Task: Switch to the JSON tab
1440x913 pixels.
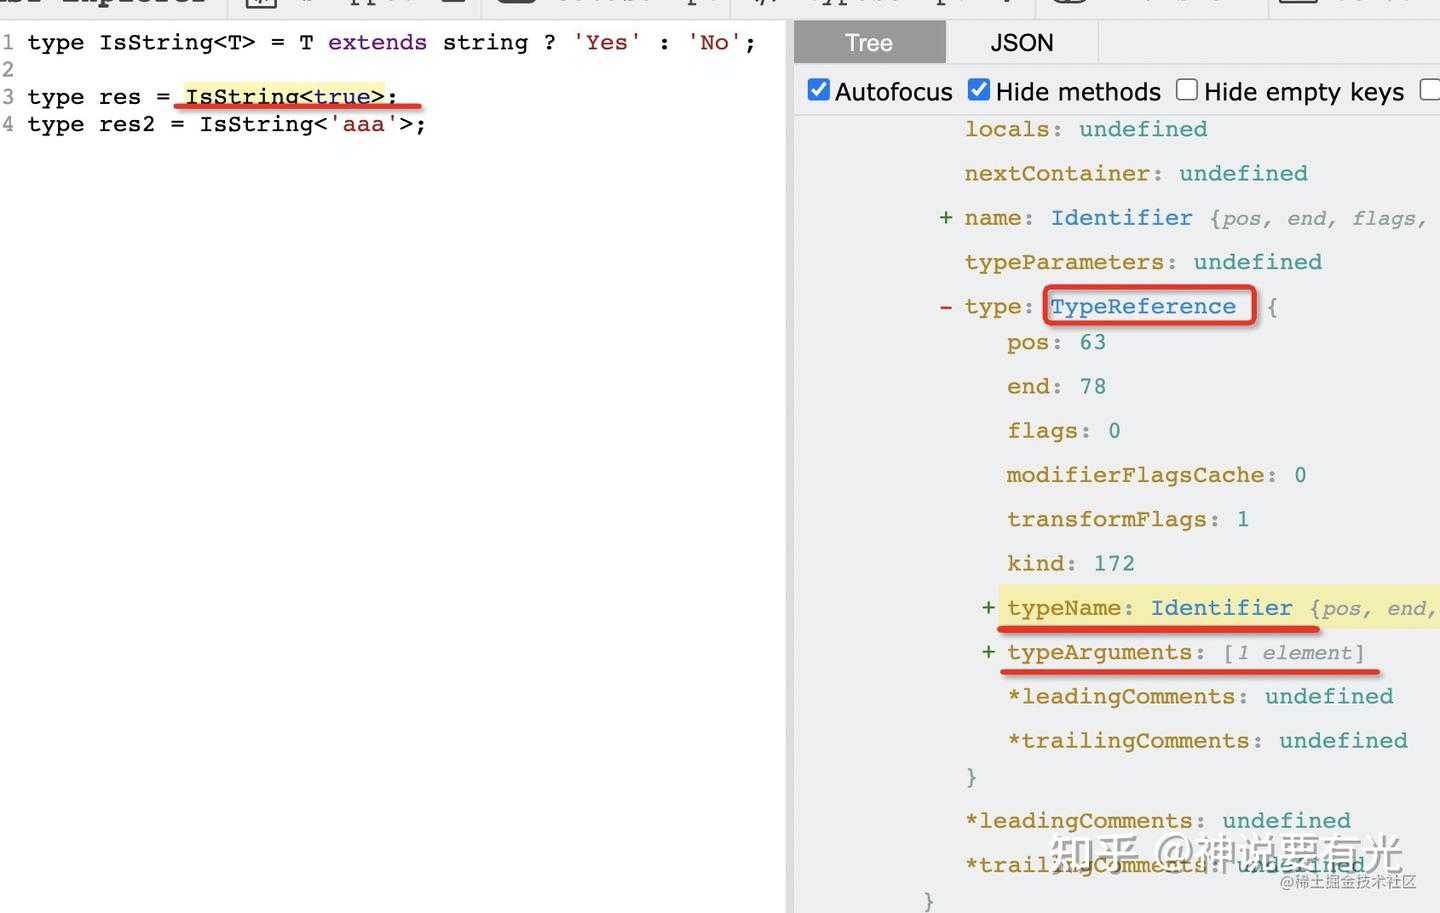Action: [x=1021, y=43]
